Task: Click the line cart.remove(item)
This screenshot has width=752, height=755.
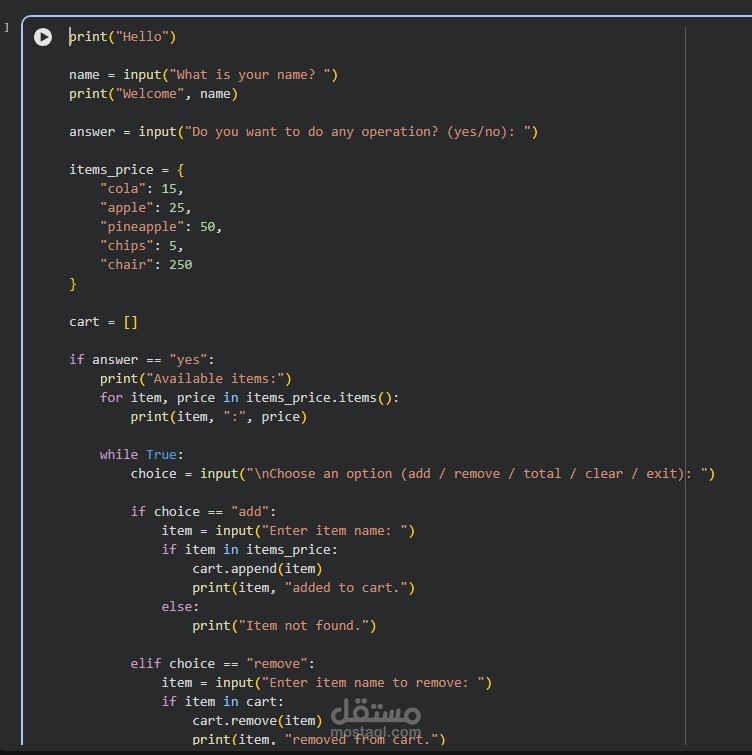Action: pos(258,721)
